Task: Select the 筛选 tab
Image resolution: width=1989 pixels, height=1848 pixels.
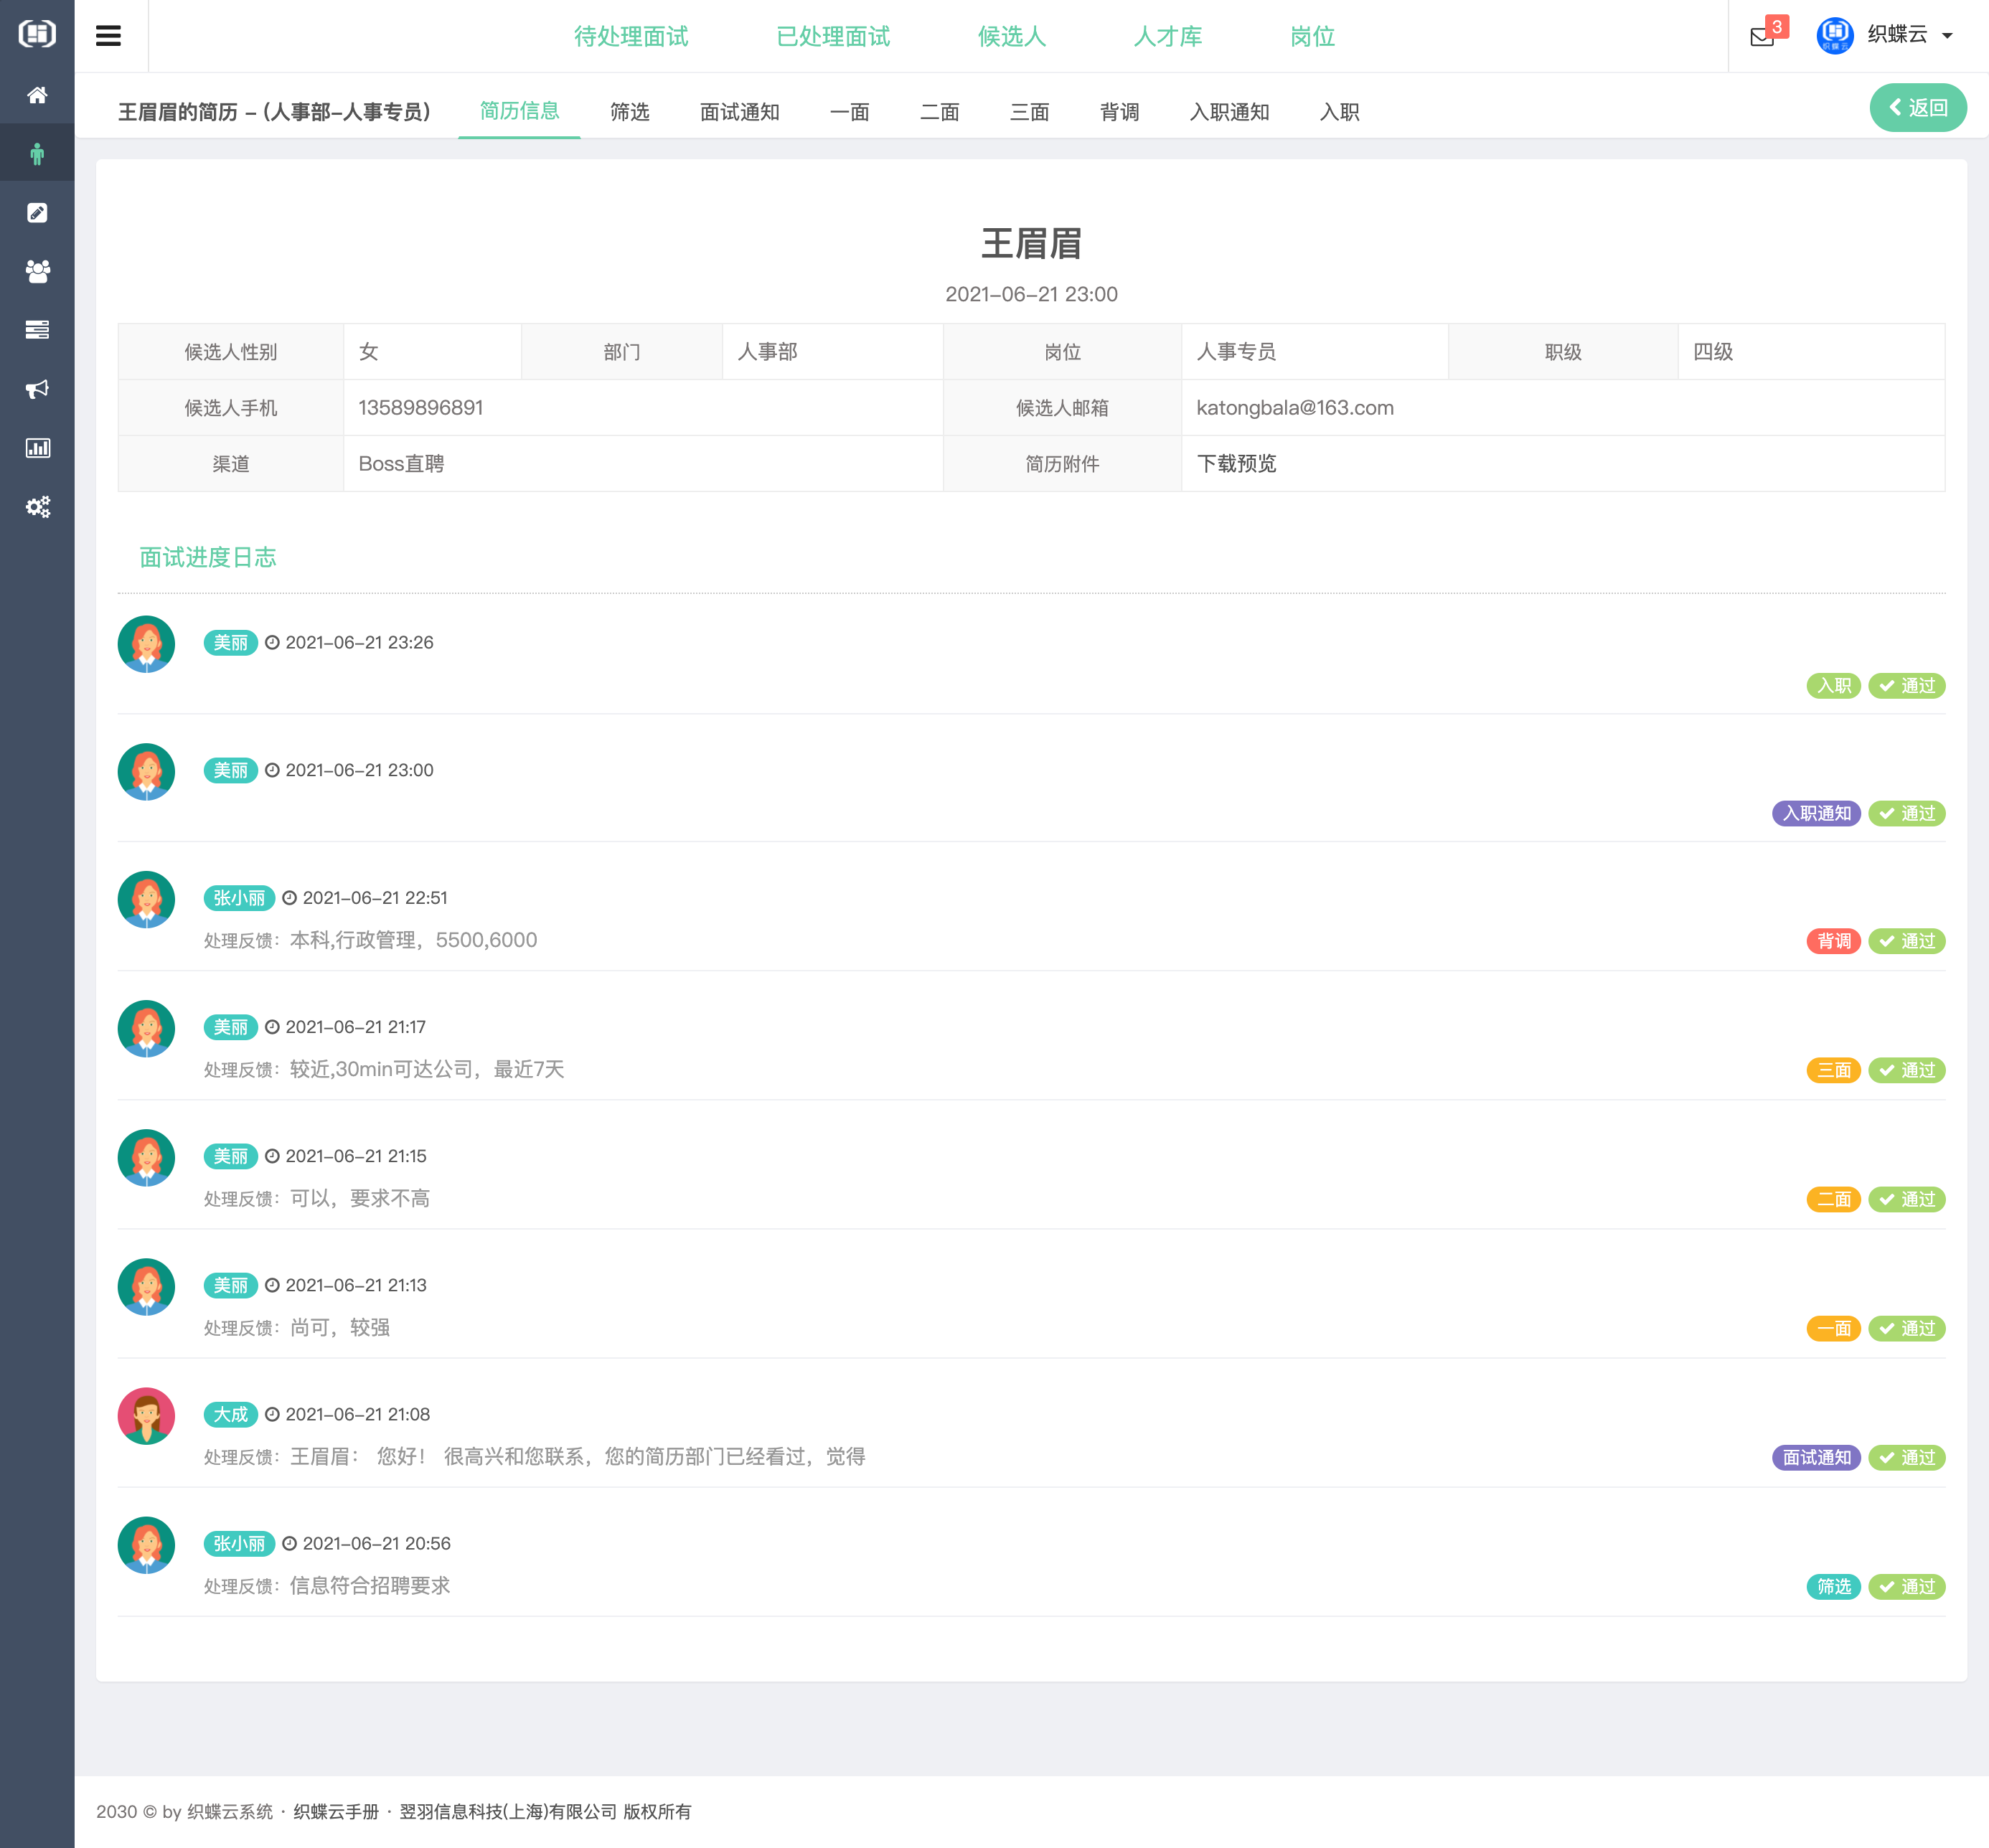Action: coord(629,112)
